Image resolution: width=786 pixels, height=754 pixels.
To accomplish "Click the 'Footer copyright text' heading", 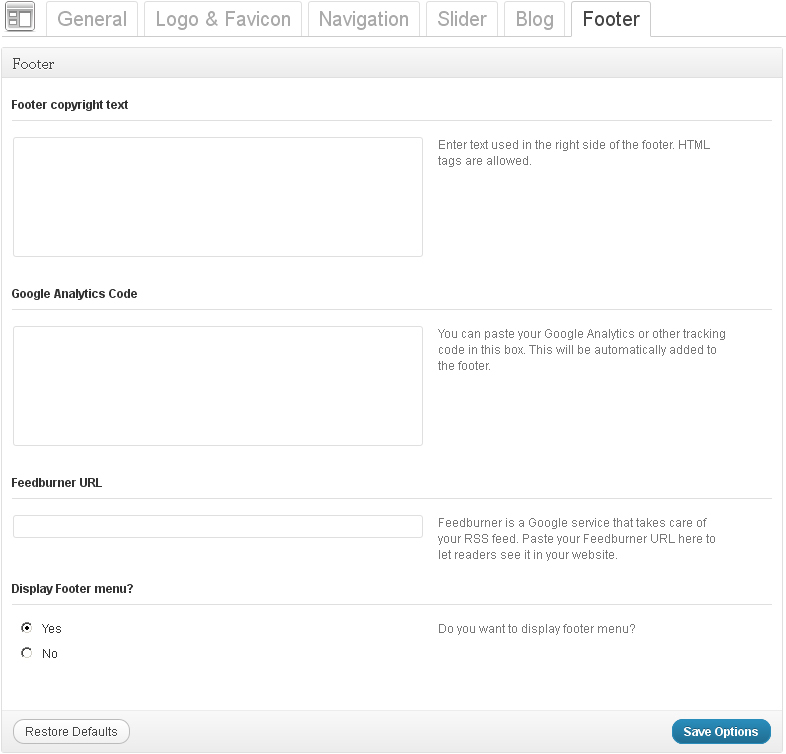I will (70, 105).
